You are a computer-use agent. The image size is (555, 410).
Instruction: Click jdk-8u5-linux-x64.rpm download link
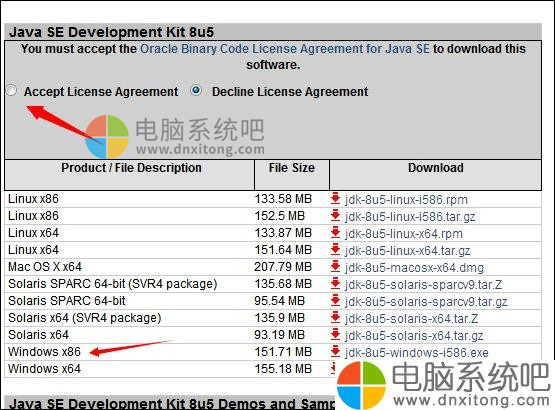click(404, 234)
